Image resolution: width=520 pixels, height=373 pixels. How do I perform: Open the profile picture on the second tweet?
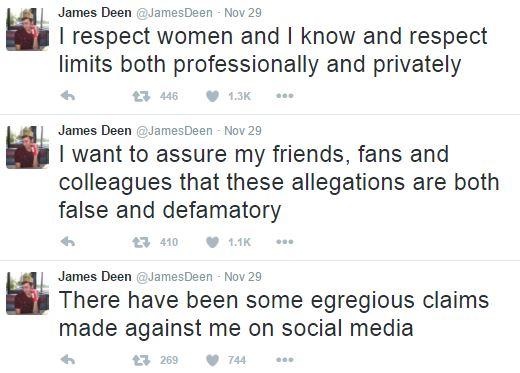(x=28, y=147)
